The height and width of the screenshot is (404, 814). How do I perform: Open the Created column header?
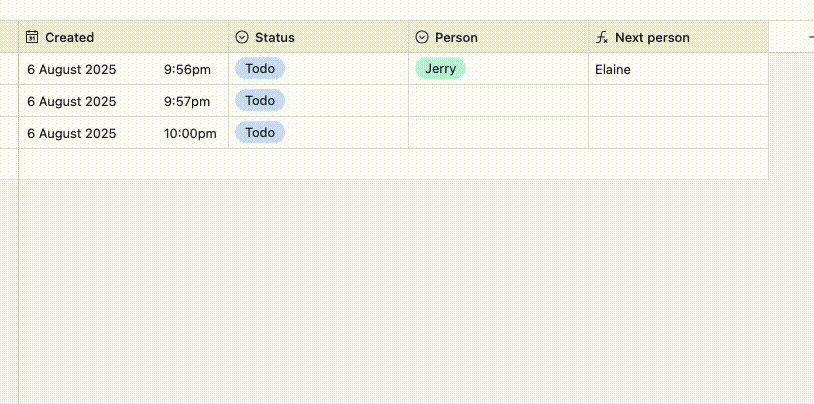click(70, 37)
